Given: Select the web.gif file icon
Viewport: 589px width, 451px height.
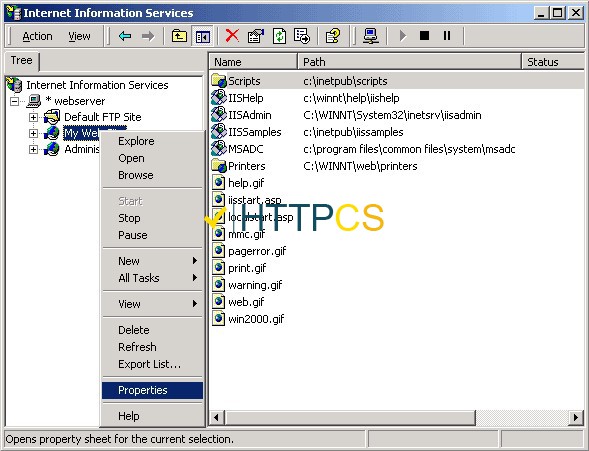Looking at the screenshot, I should (219, 302).
